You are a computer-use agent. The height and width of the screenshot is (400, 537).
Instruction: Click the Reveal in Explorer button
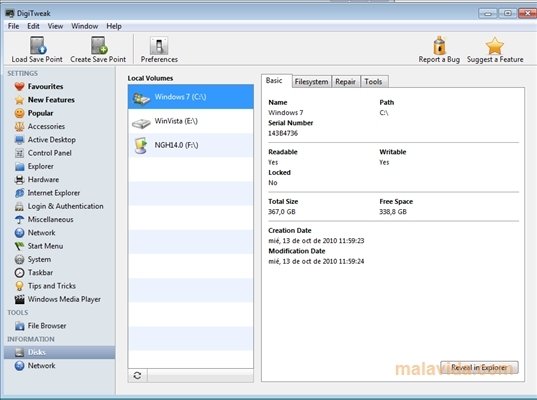479,367
